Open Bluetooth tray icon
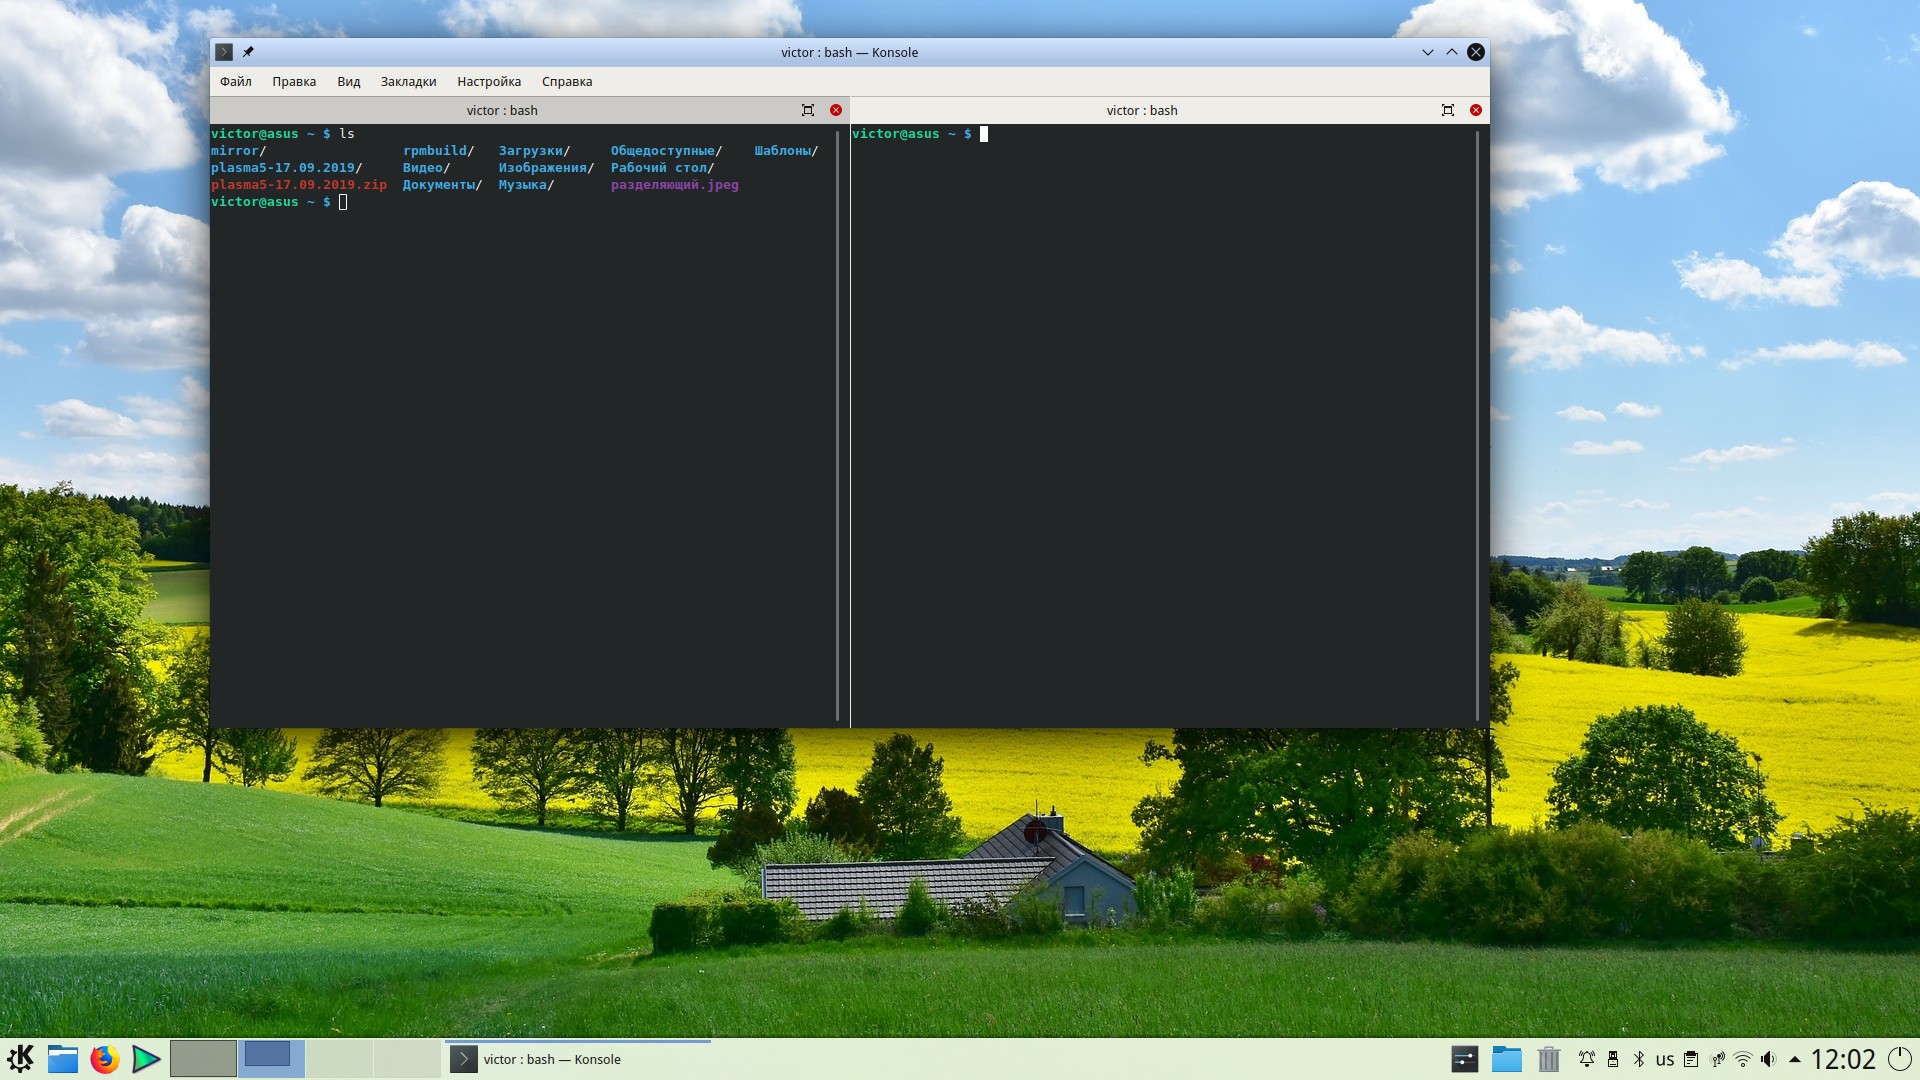 (1639, 1059)
